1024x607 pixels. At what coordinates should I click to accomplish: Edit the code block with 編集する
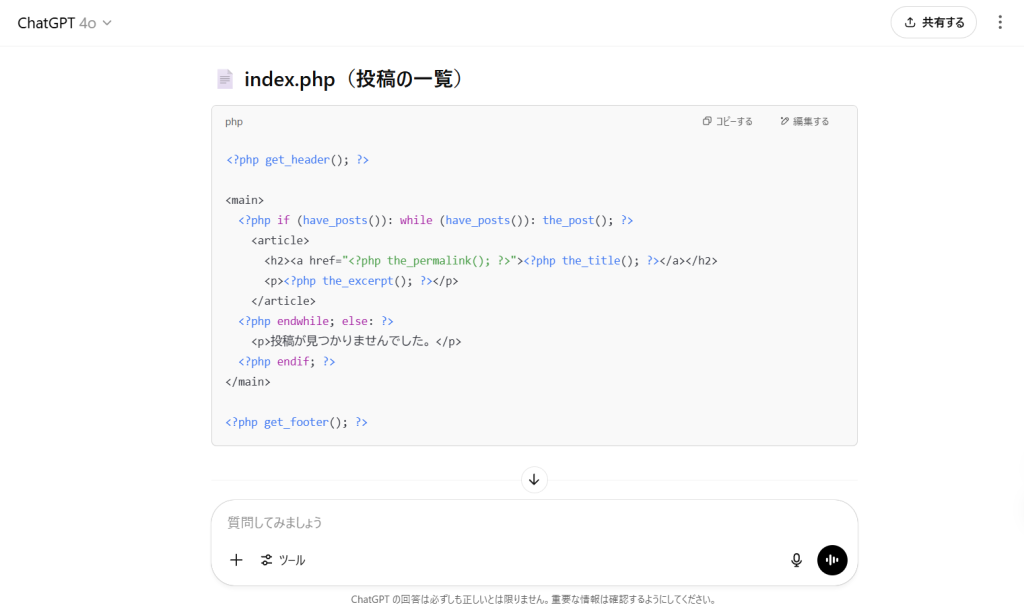pyautogui.click(x=805, y=121)
